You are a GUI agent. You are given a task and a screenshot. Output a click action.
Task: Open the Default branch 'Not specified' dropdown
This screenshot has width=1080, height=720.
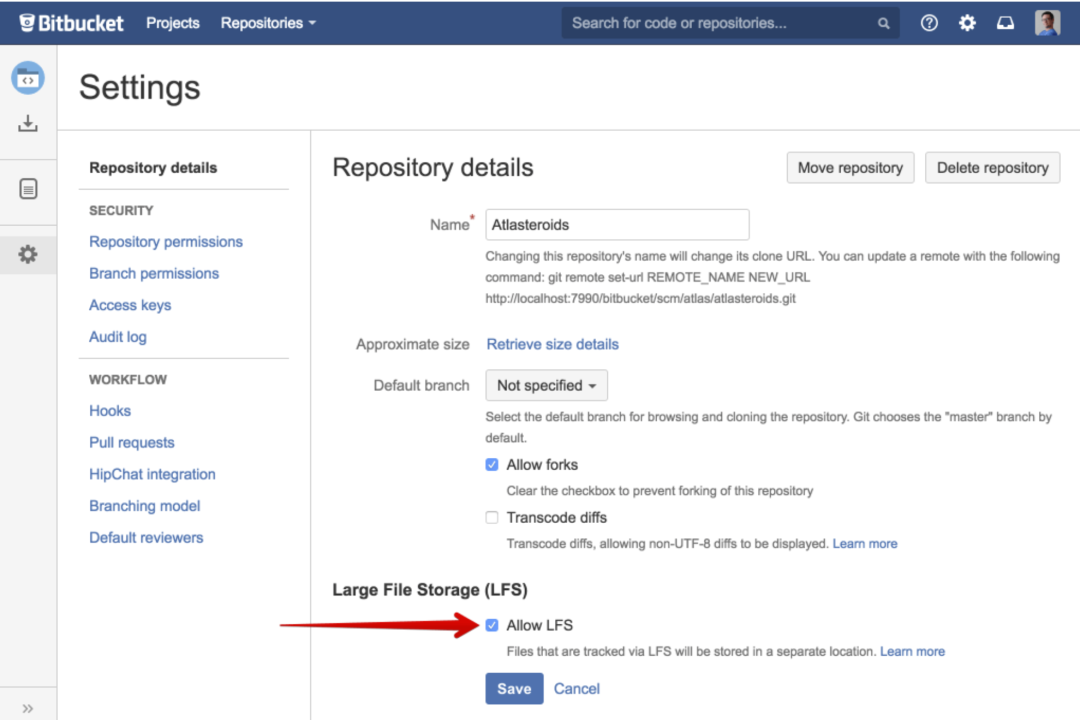(x=546, y=386)
